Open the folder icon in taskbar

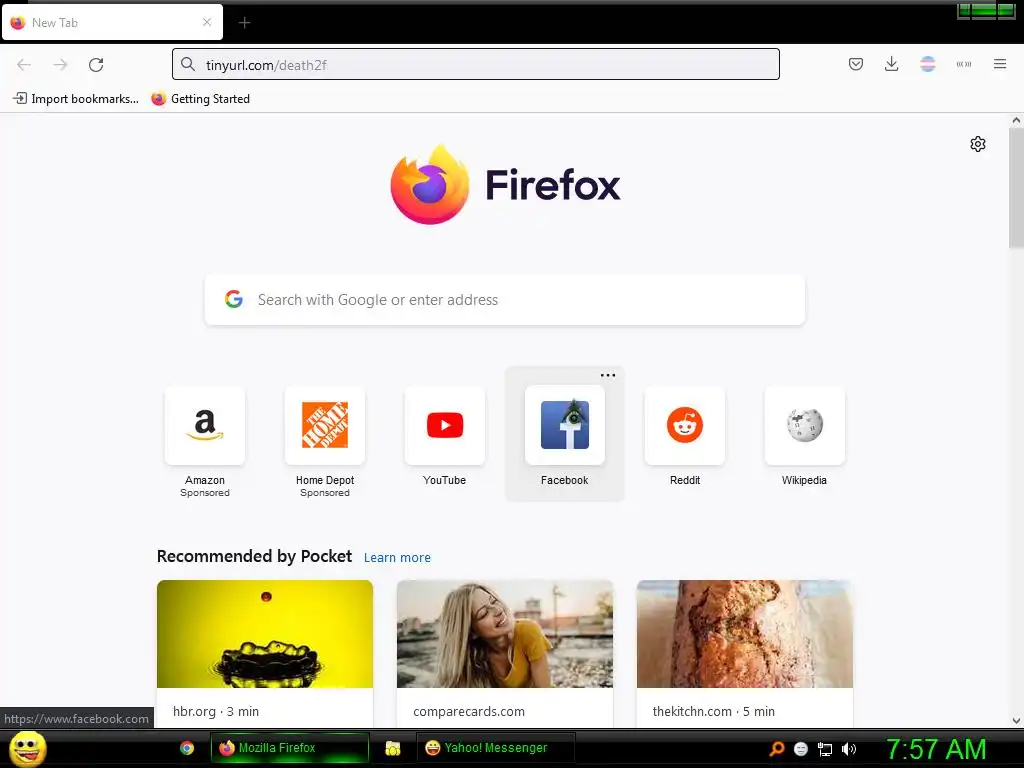point(392,748)
